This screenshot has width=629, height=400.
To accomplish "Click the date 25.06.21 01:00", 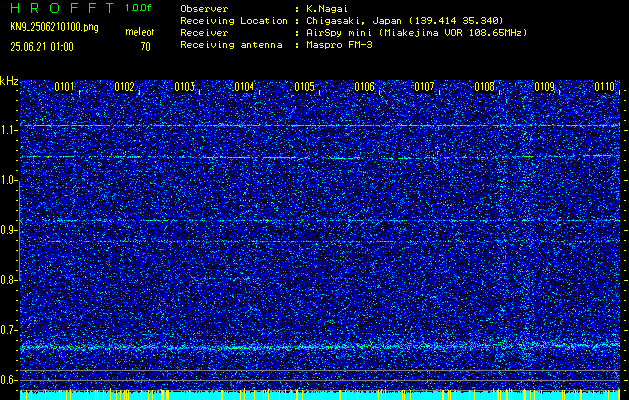I will click(x=42, y=47).
